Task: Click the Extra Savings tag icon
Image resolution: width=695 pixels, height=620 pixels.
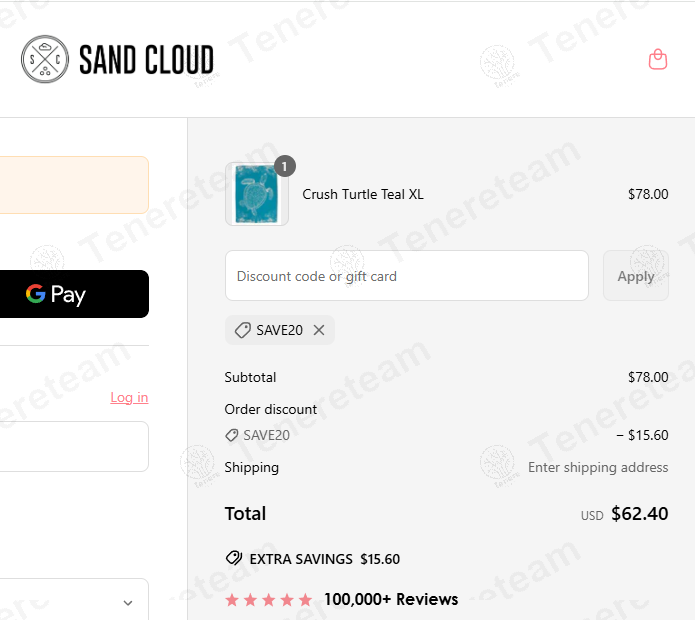Action: point(234,559)
